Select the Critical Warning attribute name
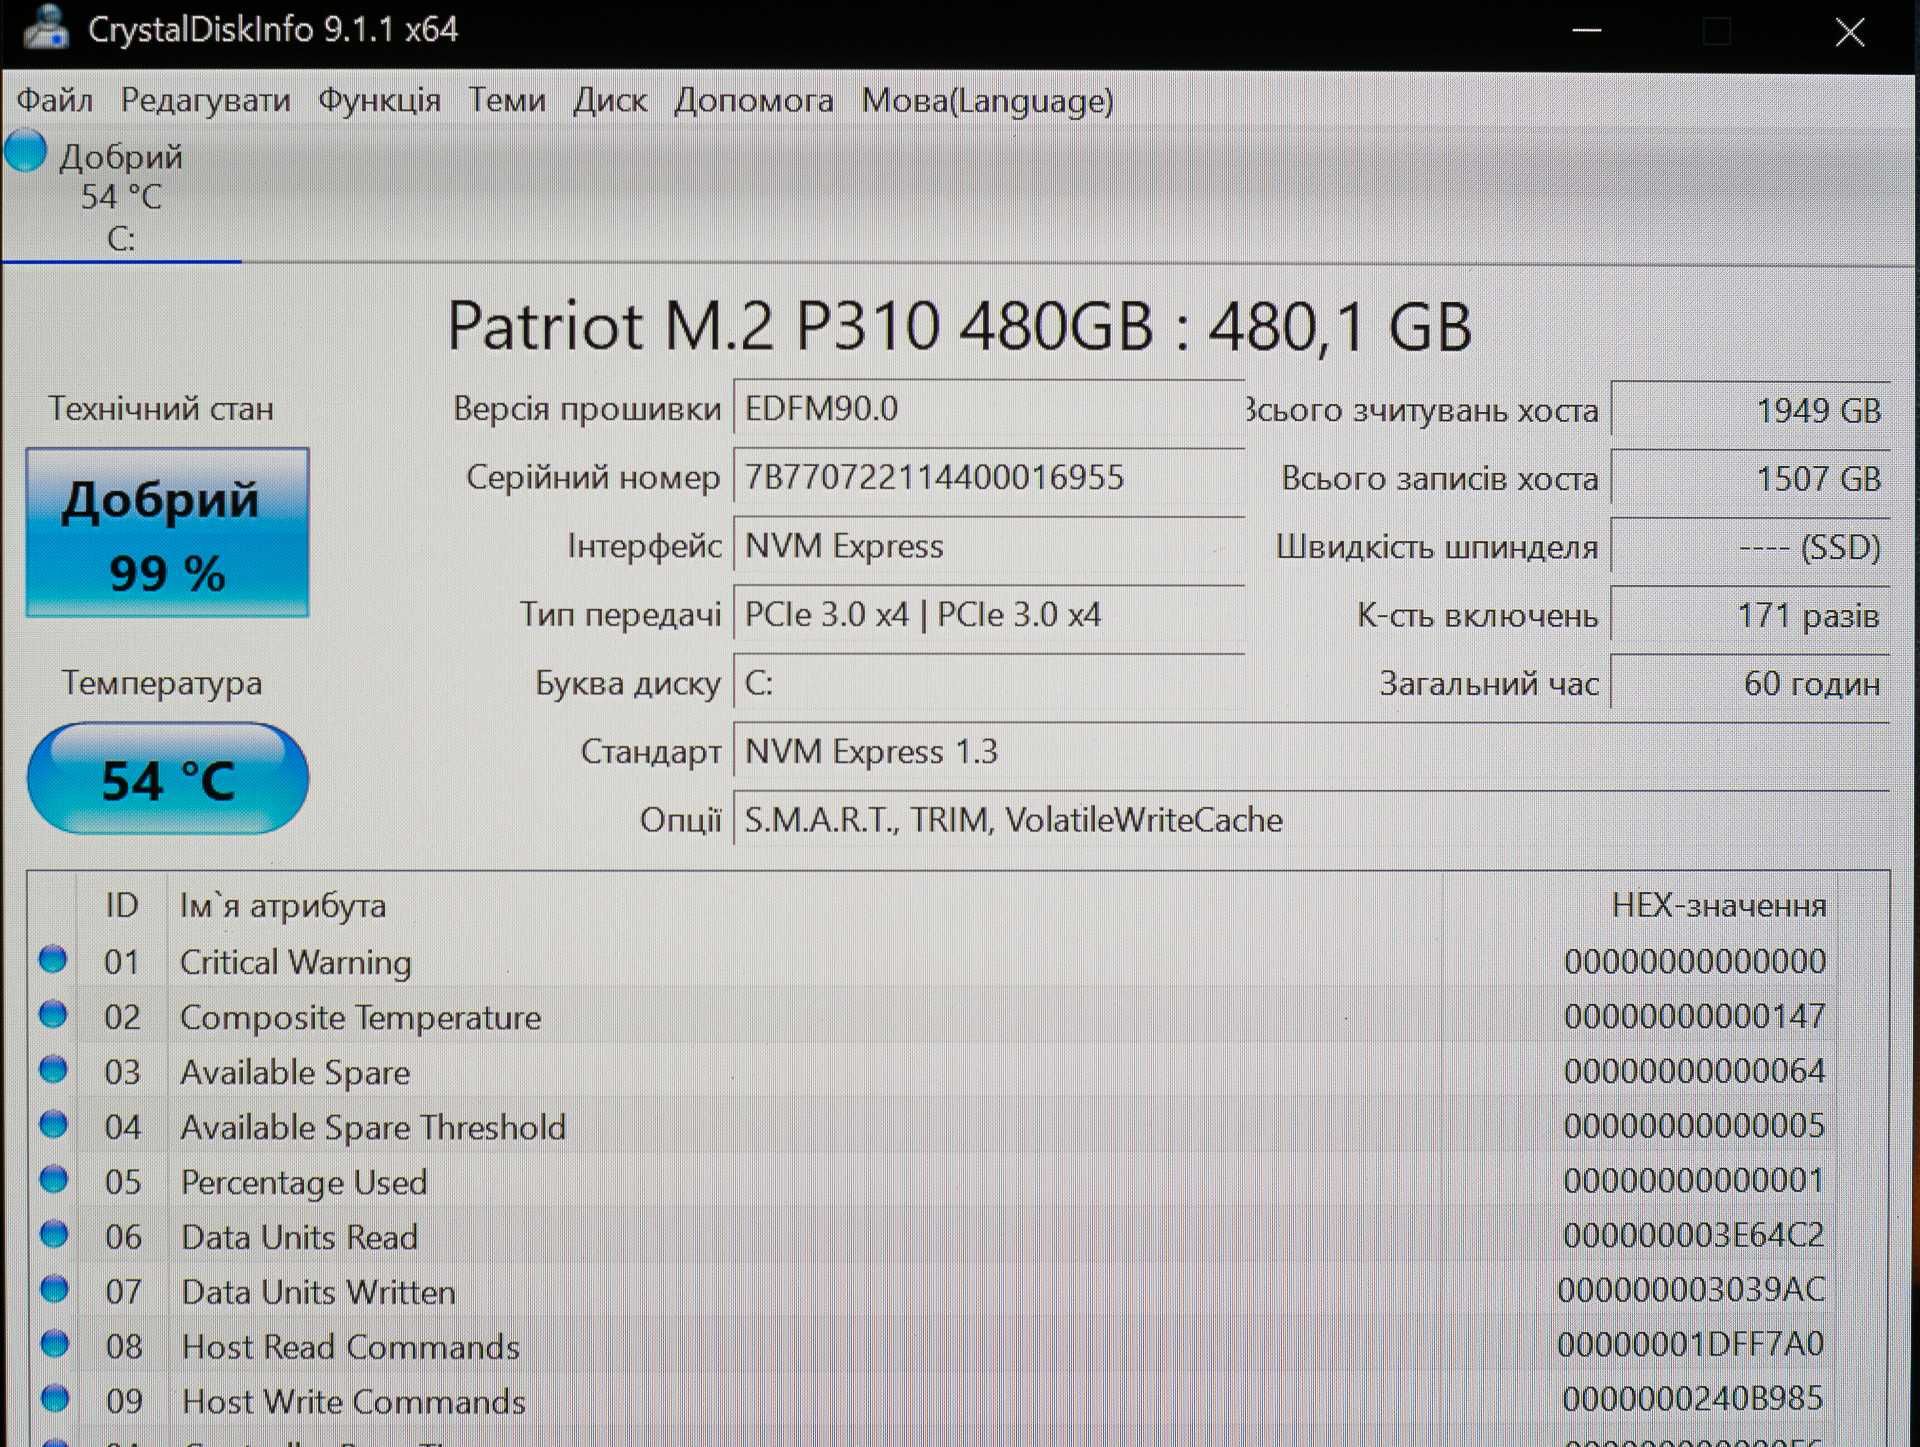The width and height of the screenshot is (1920, 1447). click(x=296, y=962)
